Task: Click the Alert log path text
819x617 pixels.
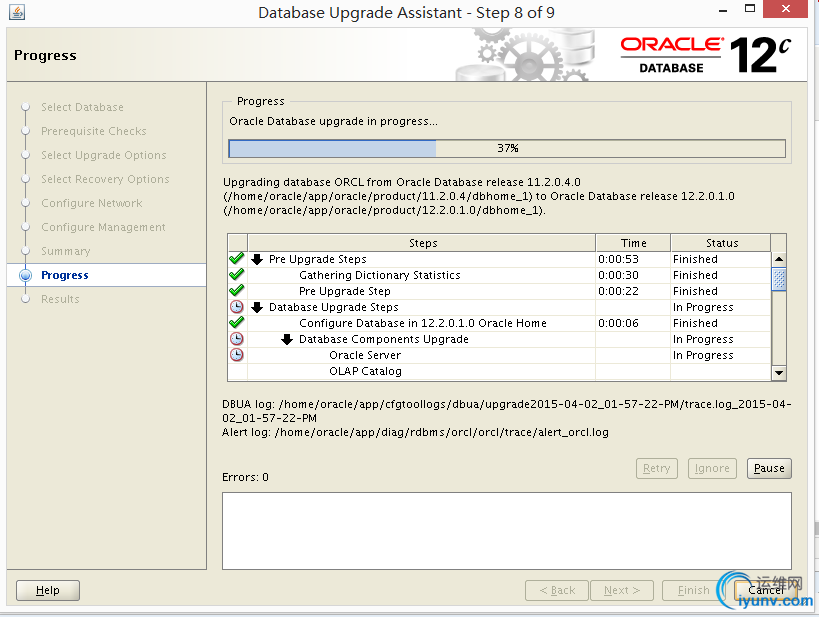Action: click(415, 433)
